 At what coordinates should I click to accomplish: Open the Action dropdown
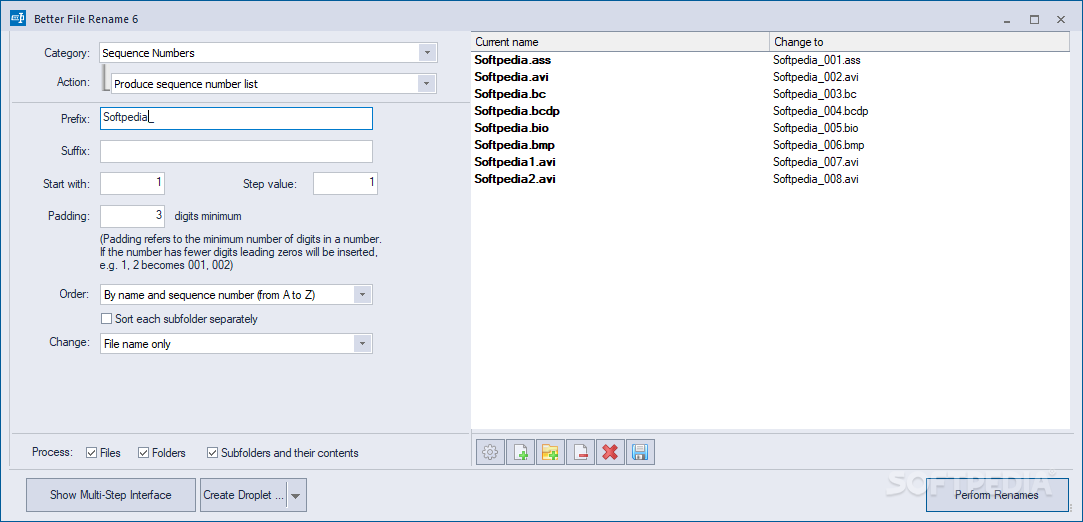coord(427,84)
